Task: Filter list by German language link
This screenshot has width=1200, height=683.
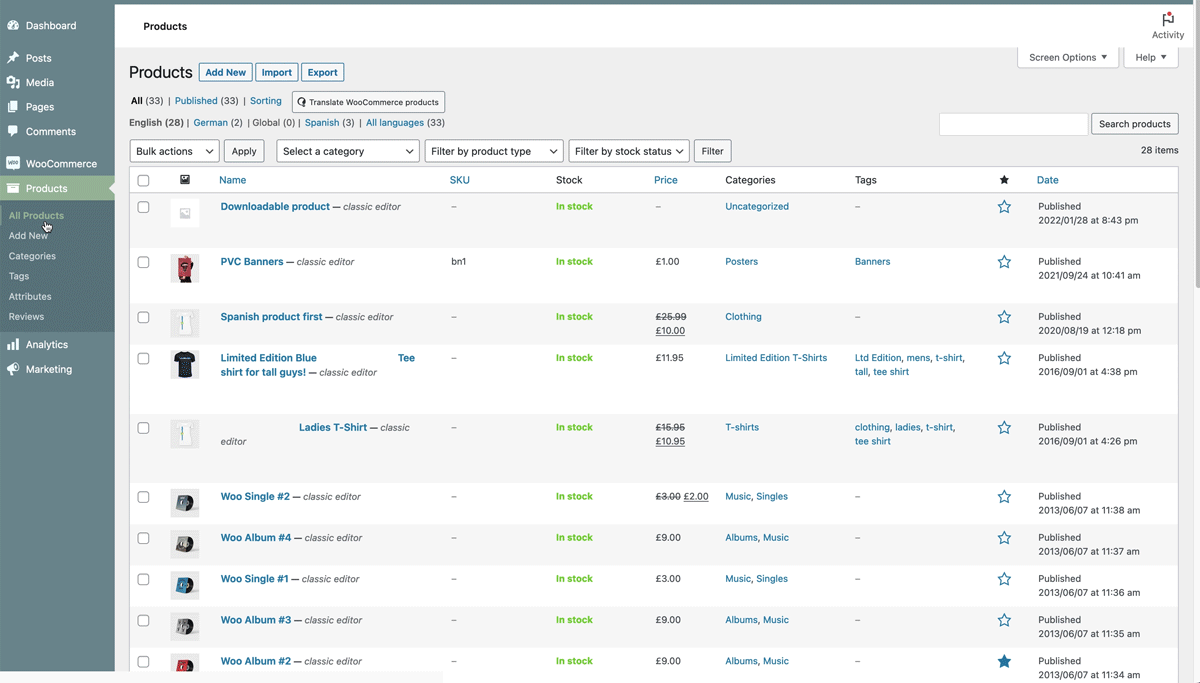Action: 211,123
